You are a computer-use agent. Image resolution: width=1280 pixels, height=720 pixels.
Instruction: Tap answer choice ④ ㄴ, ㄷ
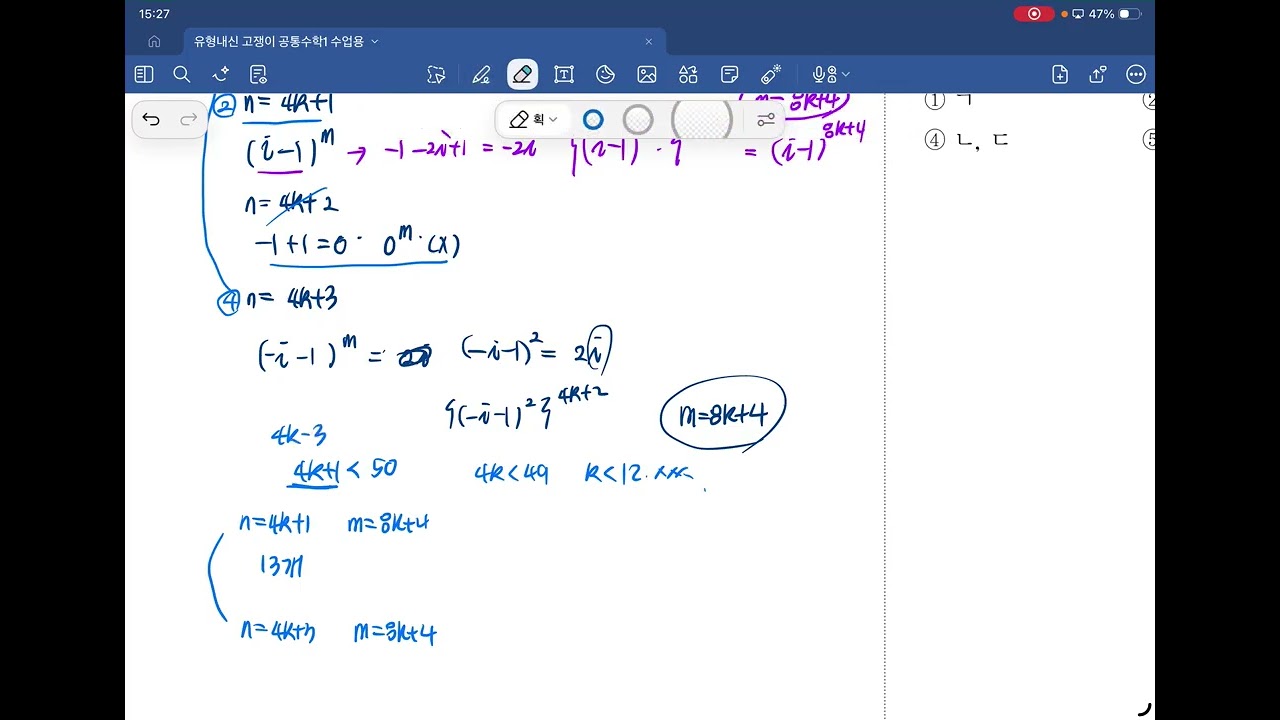[966, 140]
